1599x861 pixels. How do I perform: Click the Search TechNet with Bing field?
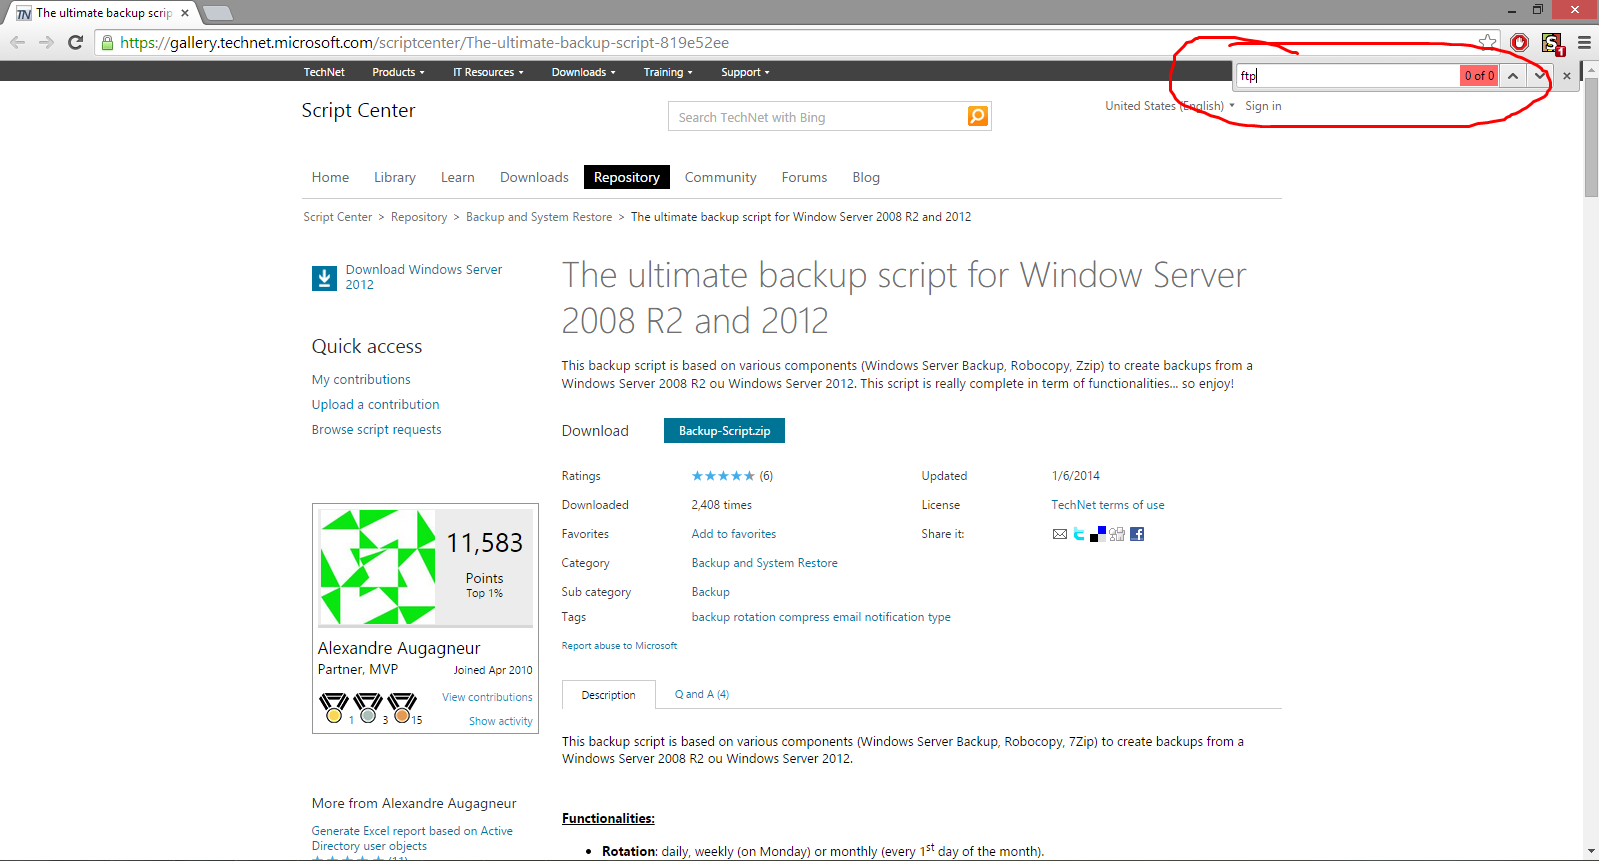(818, 117)
